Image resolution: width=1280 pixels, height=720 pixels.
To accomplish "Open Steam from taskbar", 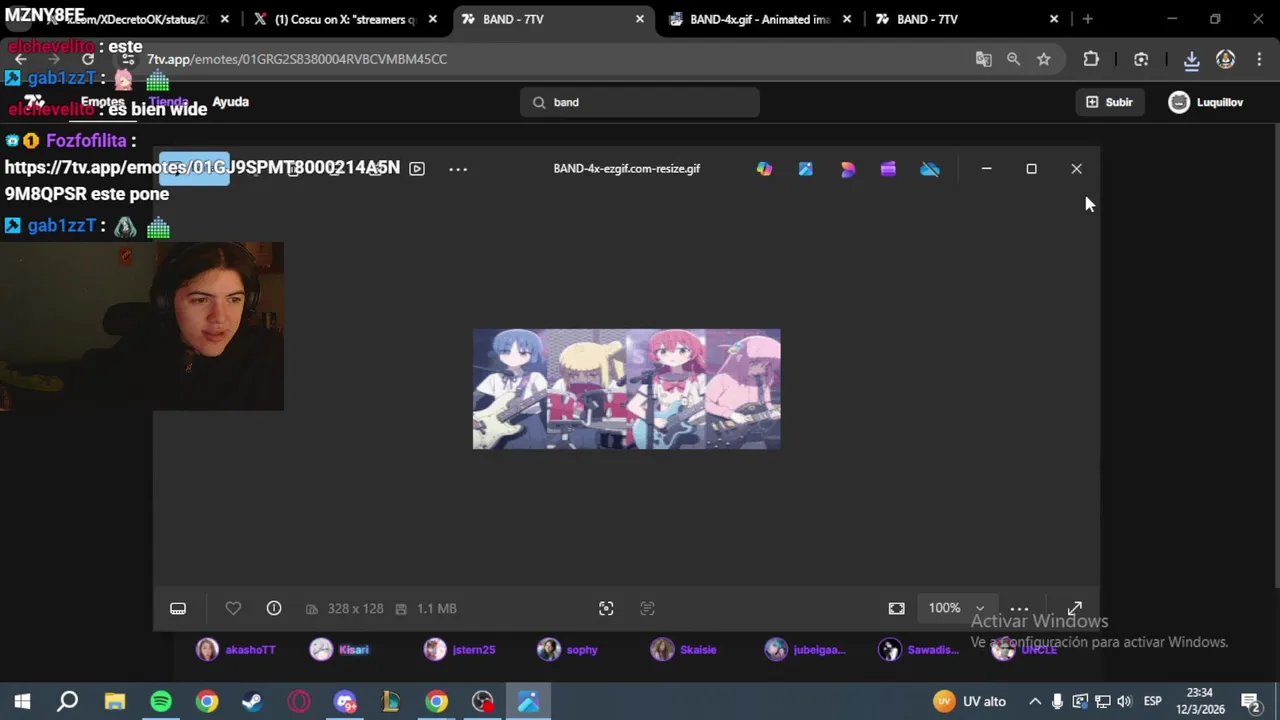I will [252, 701].
